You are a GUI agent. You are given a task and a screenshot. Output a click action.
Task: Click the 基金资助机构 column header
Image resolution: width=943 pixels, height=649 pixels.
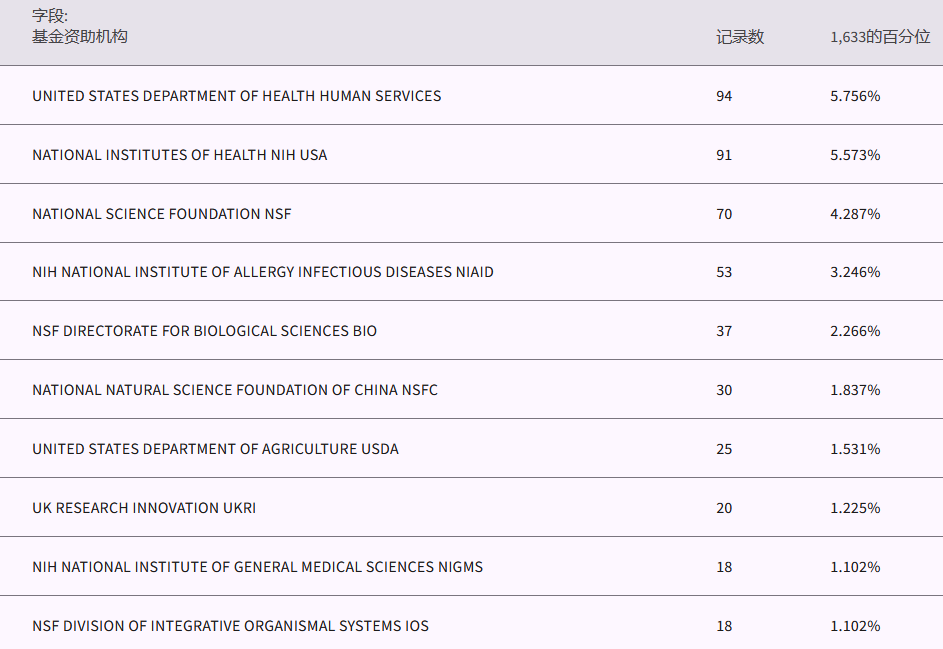click(80, 37)
